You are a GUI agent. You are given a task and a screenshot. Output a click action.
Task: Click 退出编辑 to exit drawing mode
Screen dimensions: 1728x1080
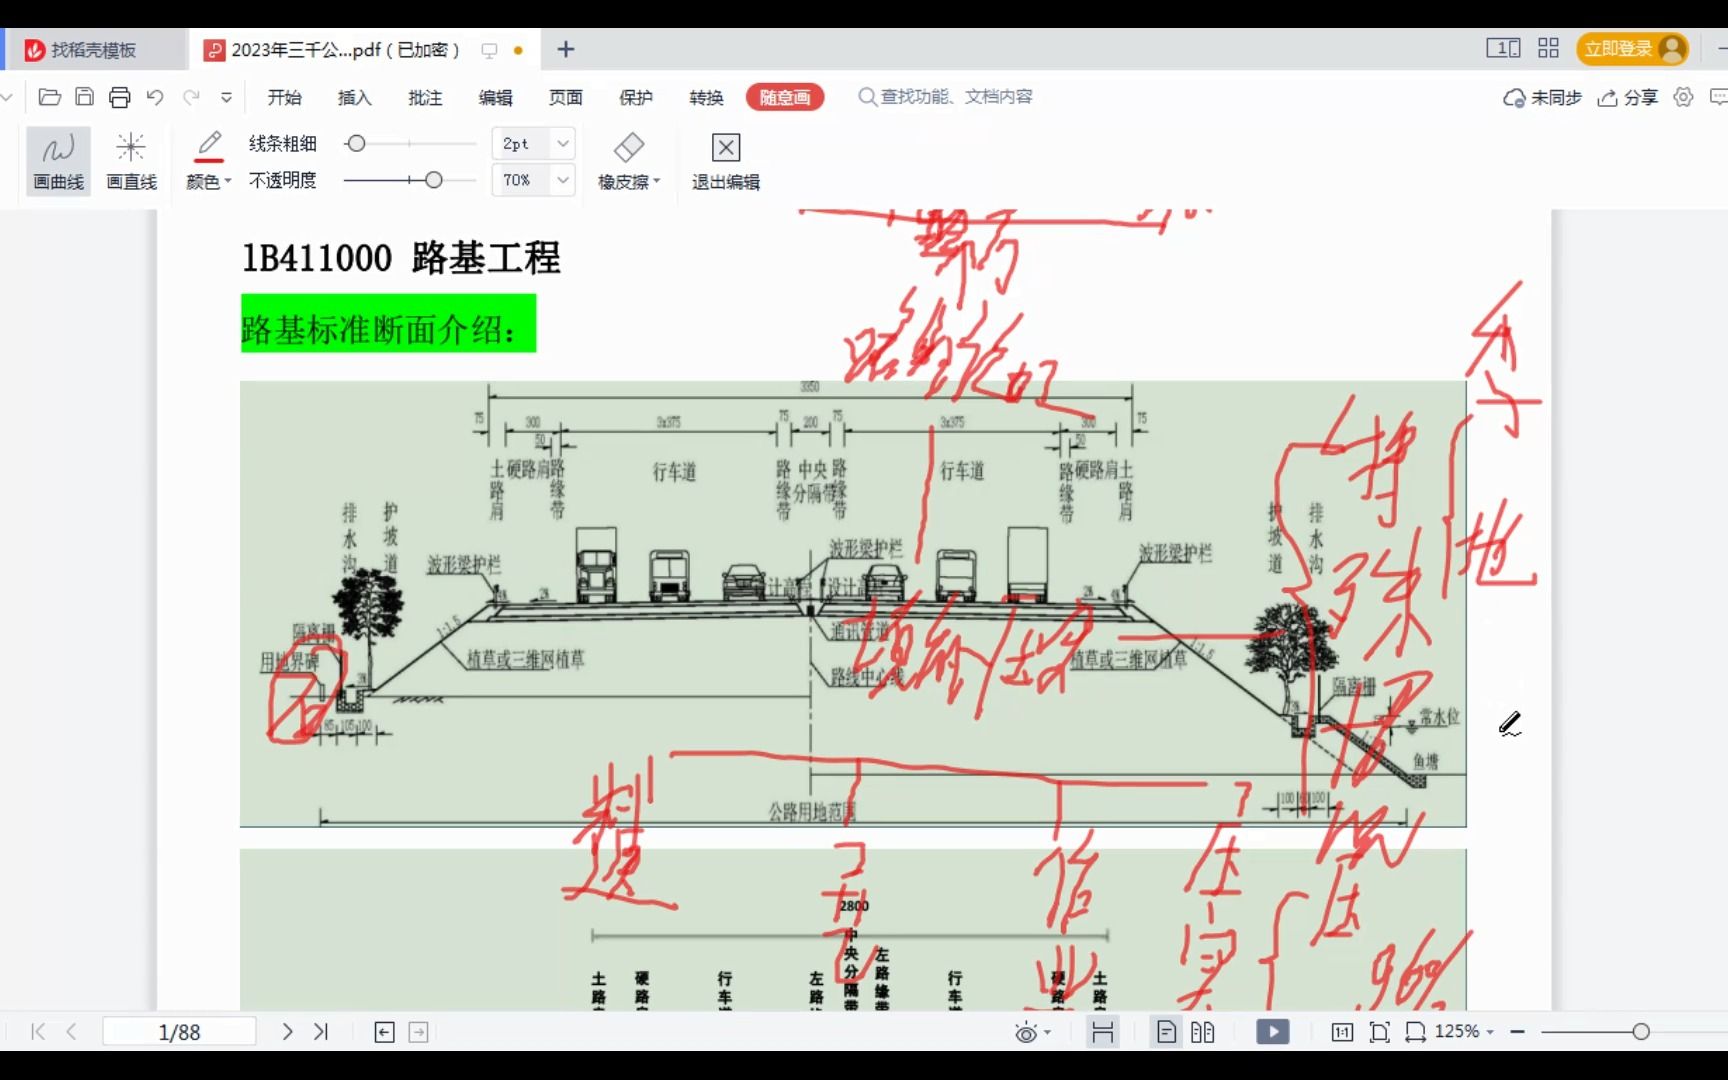725,161
